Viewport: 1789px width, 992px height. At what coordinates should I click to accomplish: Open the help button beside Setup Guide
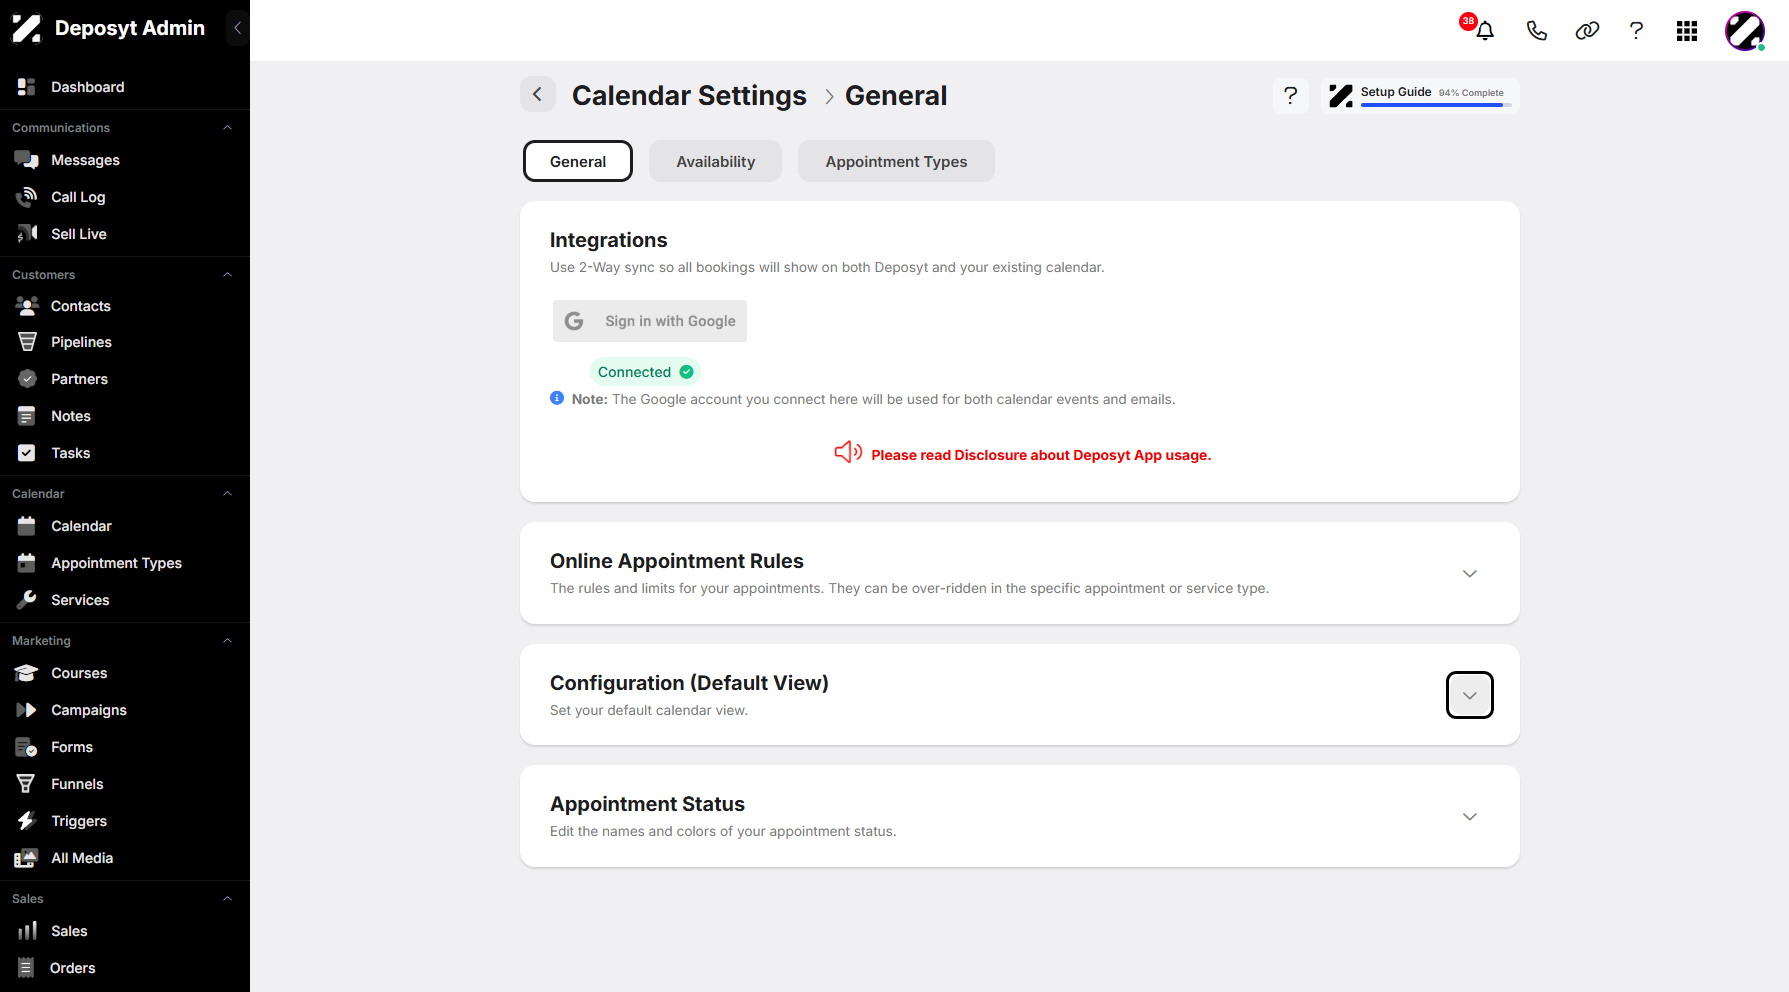[1291, 96]
